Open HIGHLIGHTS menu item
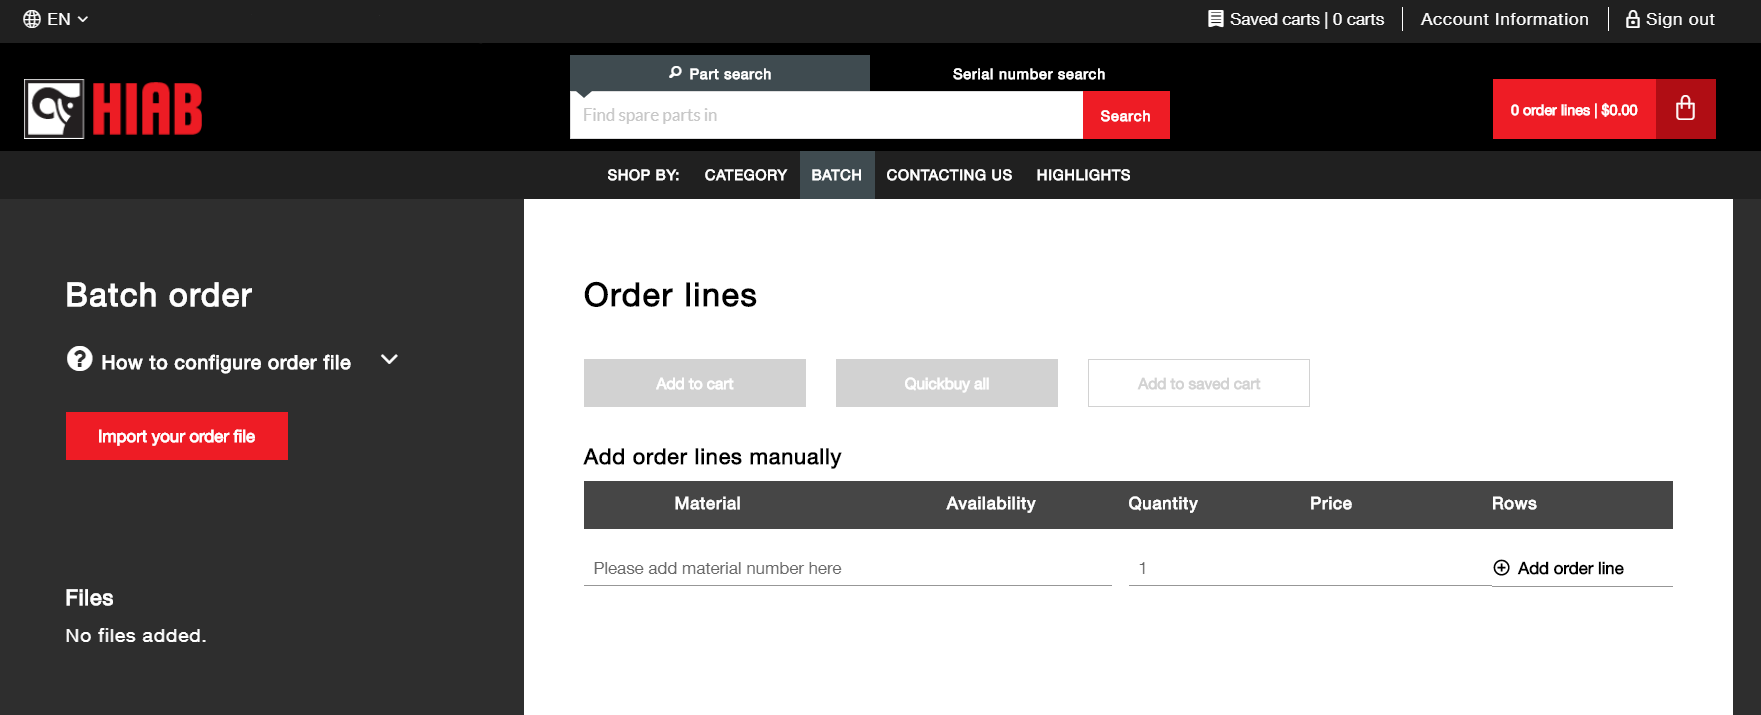The image size is (1761, 715). tap(1083, 175)
